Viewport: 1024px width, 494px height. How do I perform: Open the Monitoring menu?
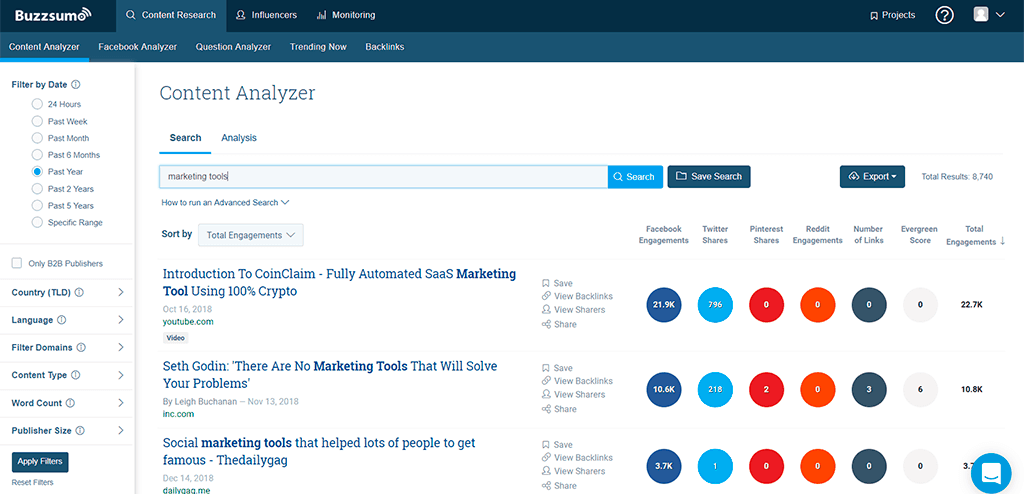pyautogui.click(x=345, y=15)
